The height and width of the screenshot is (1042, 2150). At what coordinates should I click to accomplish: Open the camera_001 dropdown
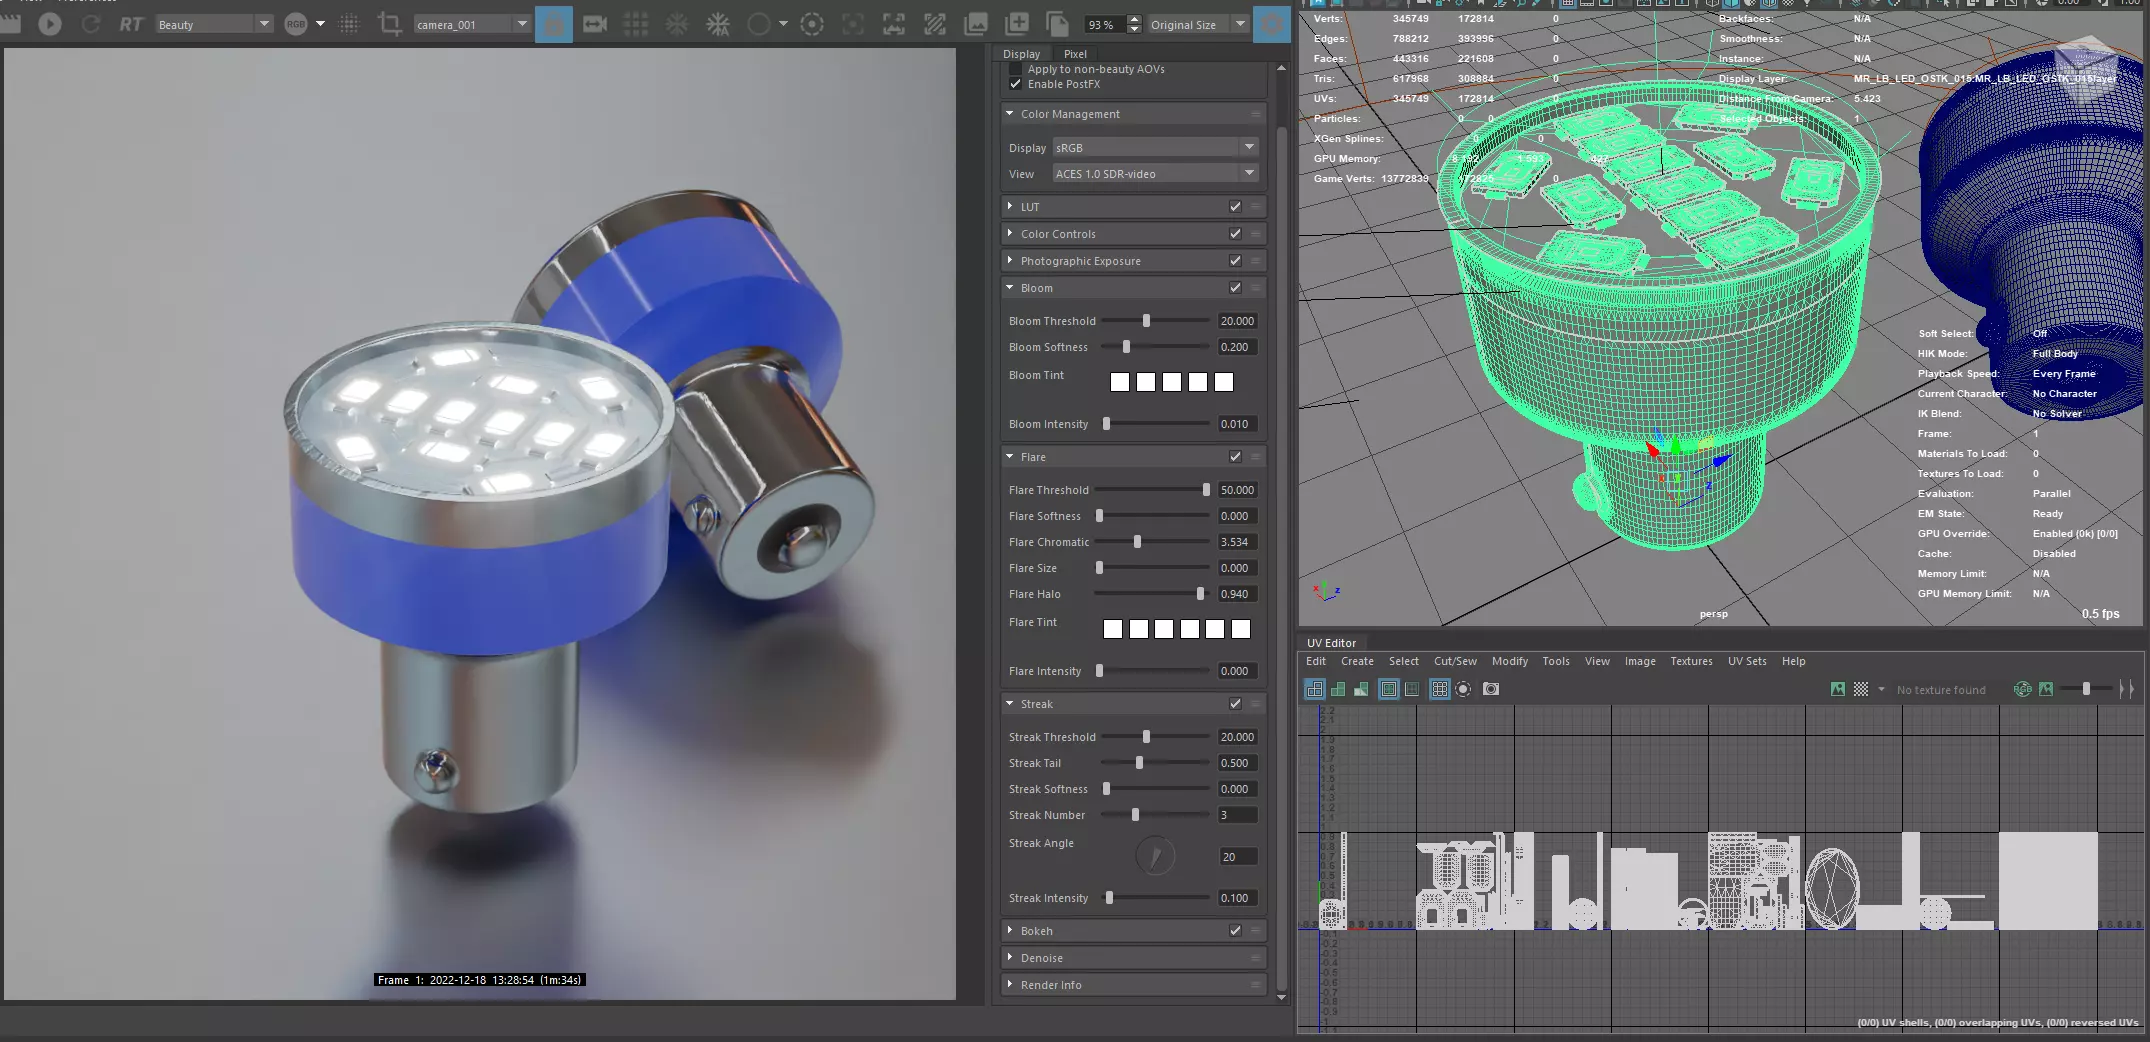[472, 24]
